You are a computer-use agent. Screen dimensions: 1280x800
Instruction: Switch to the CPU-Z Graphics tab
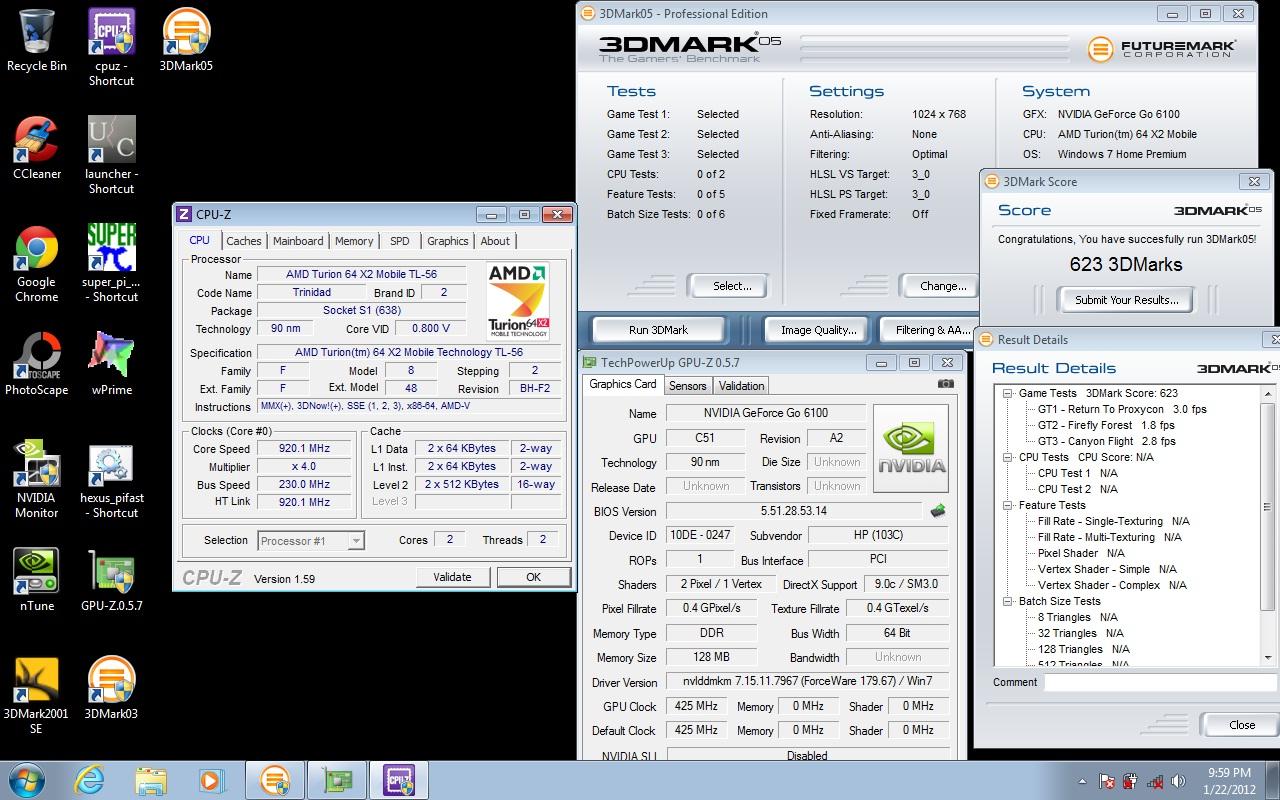[448, 241]
